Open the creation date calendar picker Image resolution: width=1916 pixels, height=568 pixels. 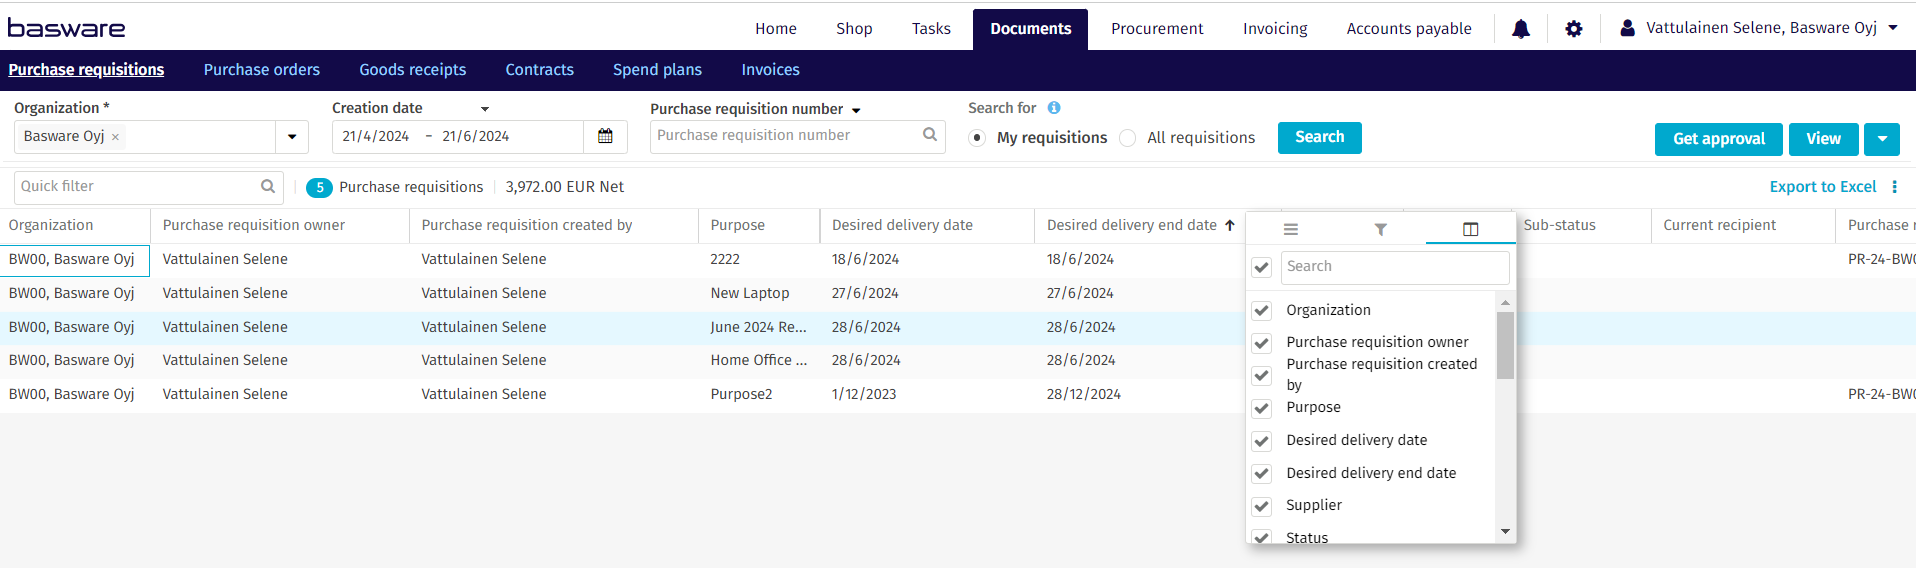605,136
